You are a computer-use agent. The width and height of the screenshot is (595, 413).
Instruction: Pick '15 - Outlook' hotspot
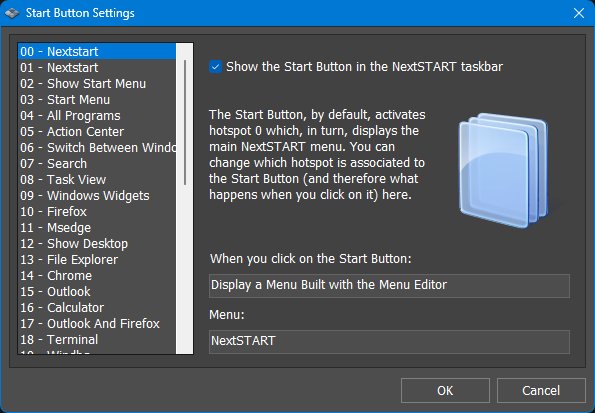point(97,292)
